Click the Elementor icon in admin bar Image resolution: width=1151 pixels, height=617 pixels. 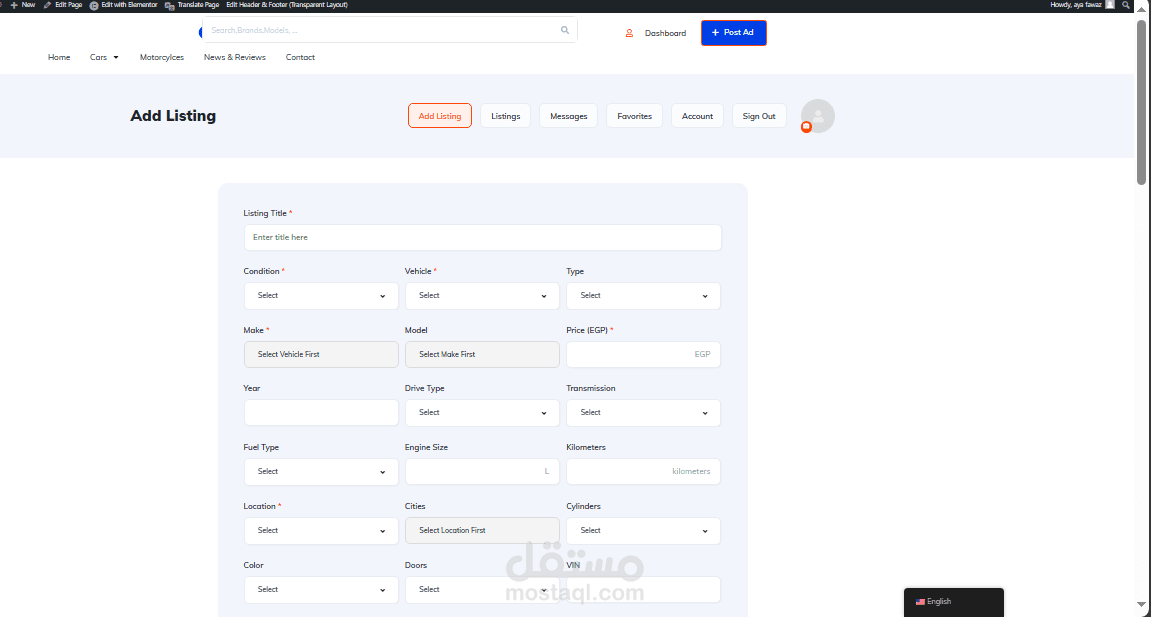94,5
